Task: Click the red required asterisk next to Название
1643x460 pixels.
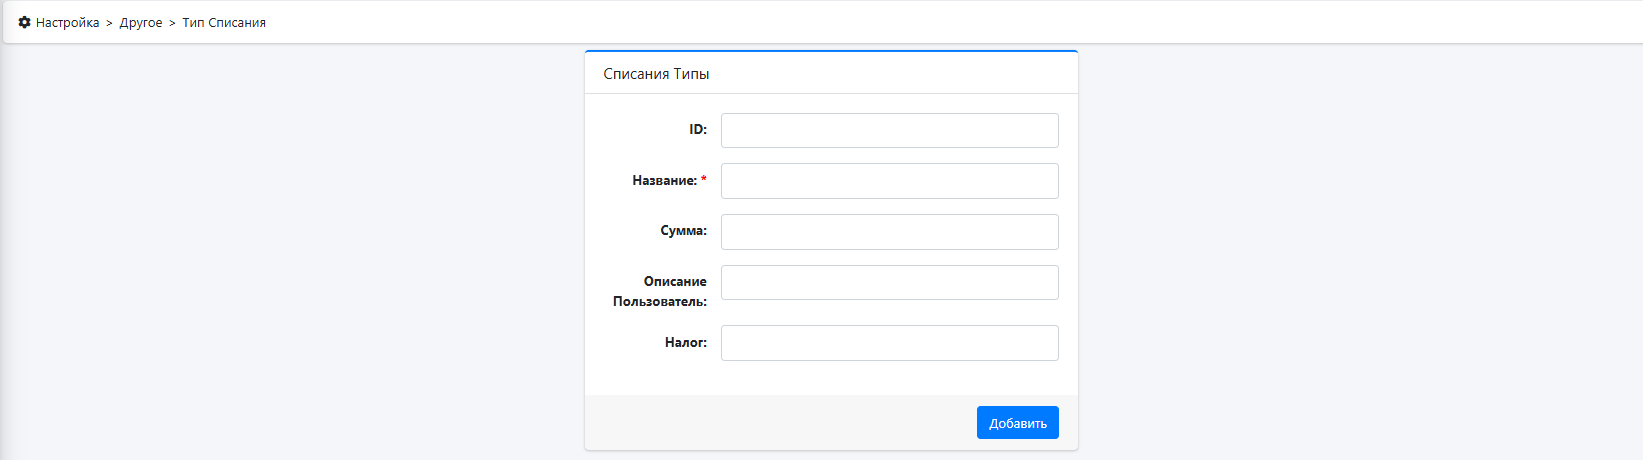Action: point(703,179)
